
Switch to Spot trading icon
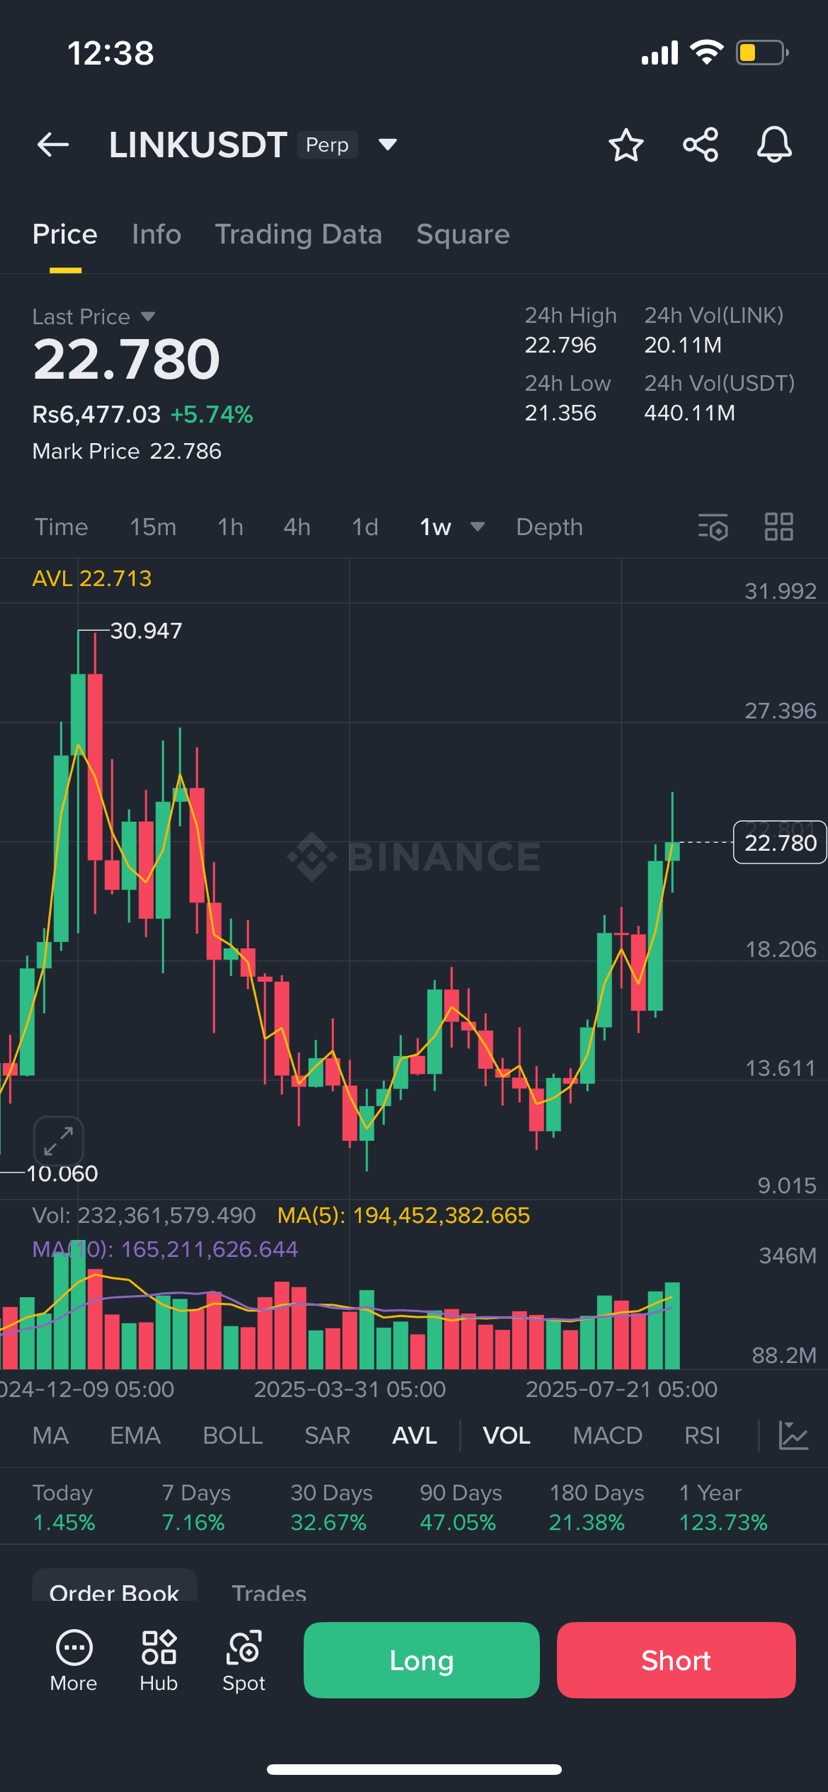click(x=244, y=1661)
